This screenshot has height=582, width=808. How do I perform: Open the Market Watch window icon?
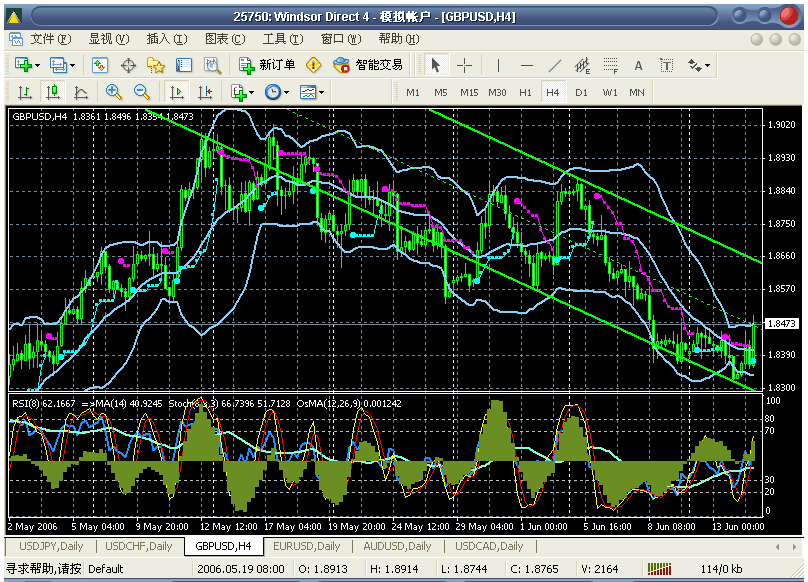(100, 65)
